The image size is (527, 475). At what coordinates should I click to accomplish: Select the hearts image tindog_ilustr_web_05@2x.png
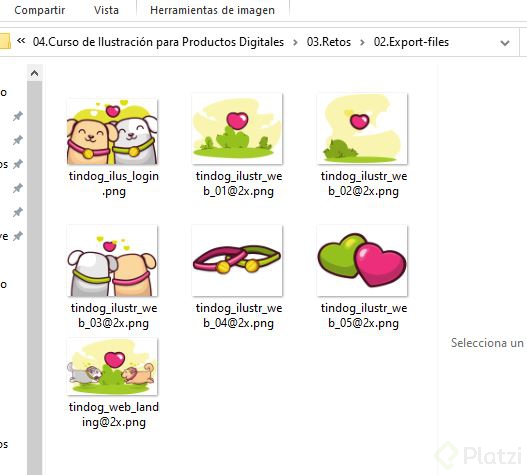click(362, 261)
